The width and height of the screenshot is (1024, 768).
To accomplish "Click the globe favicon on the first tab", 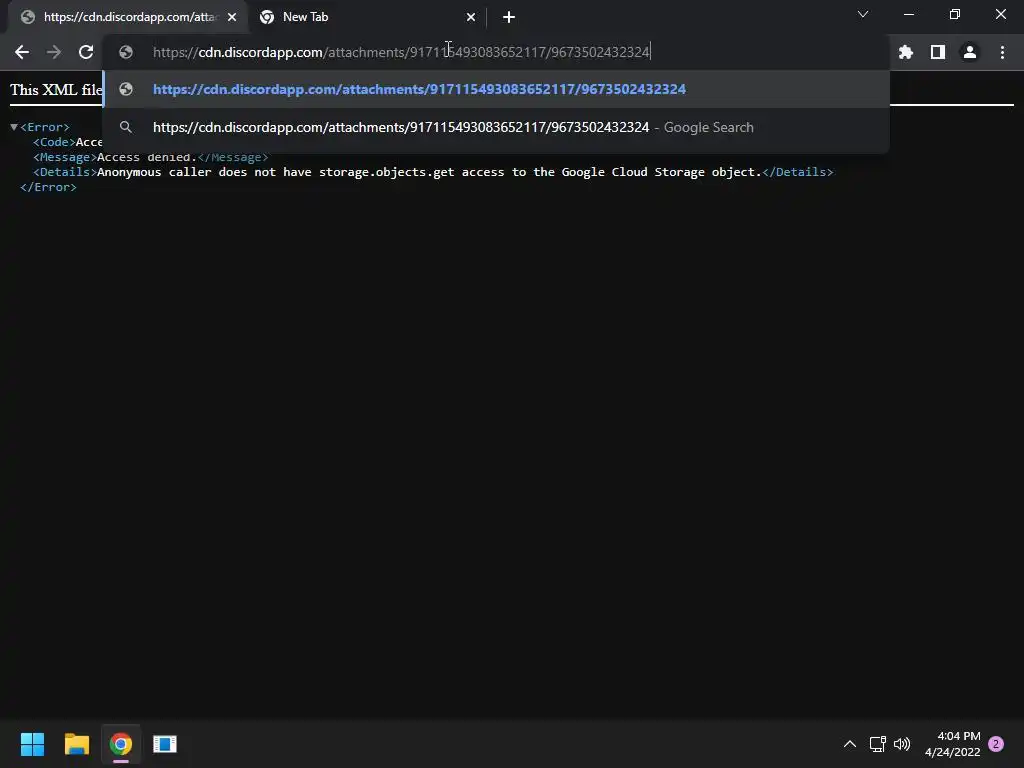I will (27, 17).
